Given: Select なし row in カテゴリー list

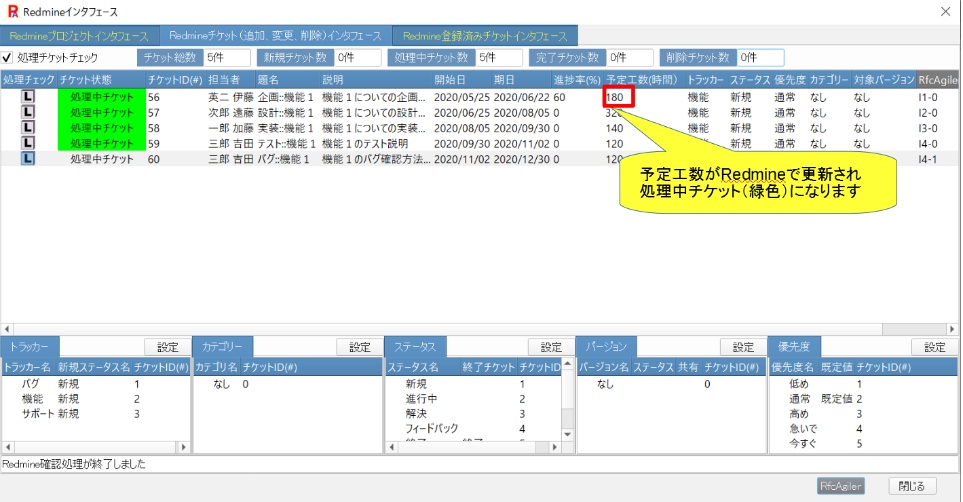Looking at the screenshot, I should coord(287,384).
